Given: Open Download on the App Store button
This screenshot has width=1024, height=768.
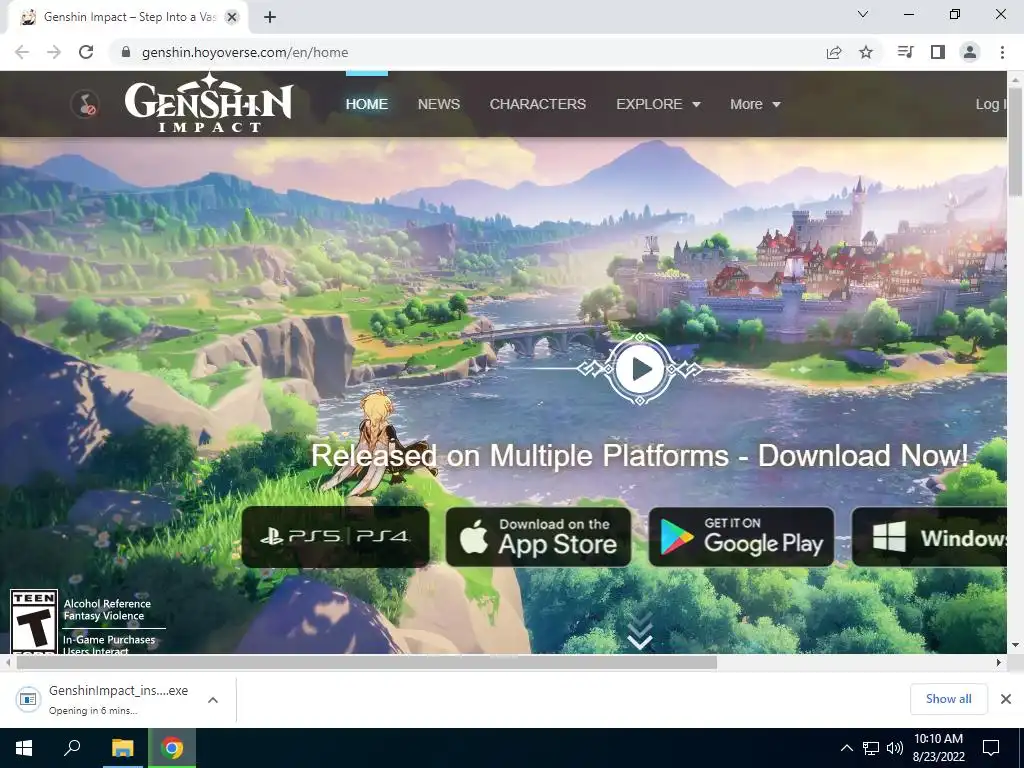Looking at the screenshot, I should pyautogui.click(x=539, y=537).
